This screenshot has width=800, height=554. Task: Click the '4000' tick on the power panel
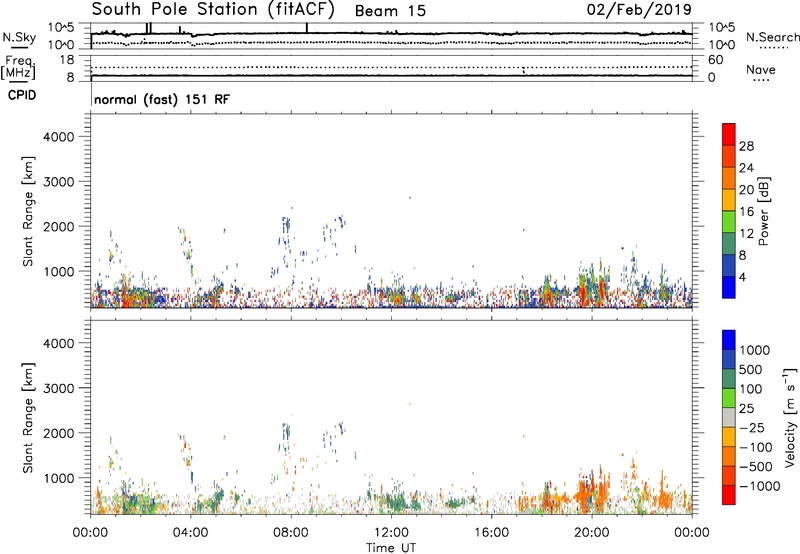tap(58, 137)
